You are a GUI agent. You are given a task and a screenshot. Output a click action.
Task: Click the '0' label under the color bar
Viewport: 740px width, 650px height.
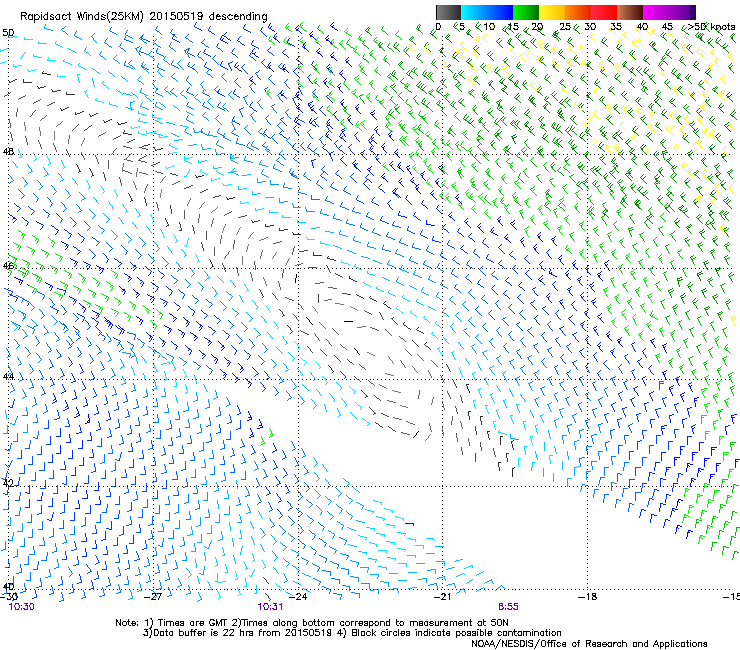[438, 27]
